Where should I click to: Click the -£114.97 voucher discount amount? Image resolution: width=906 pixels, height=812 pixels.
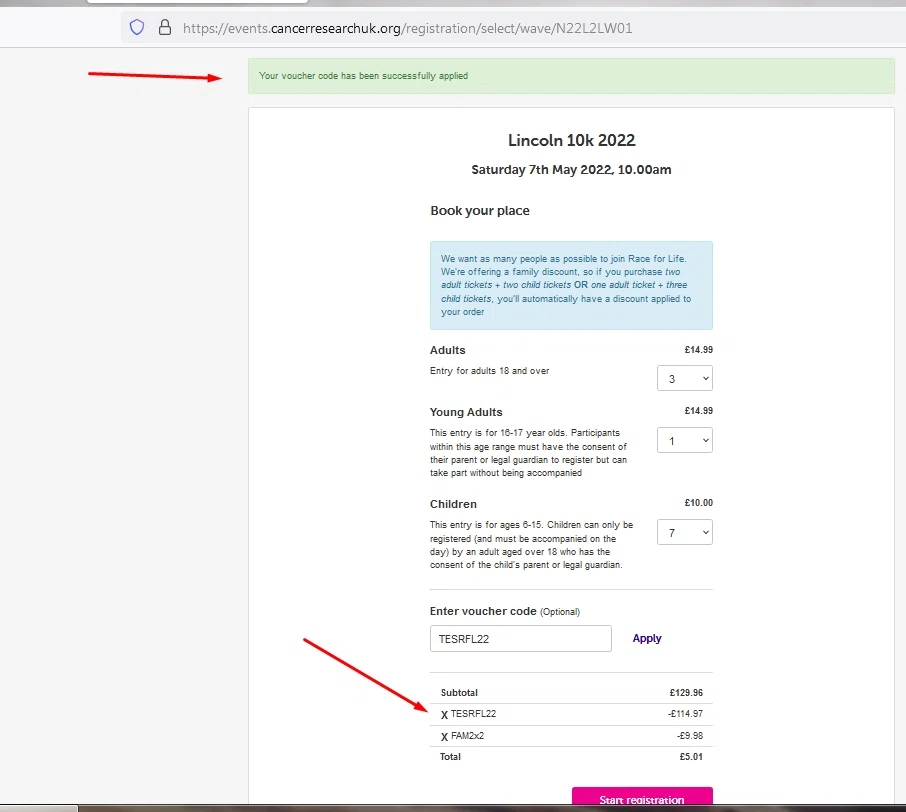[685, 714]
